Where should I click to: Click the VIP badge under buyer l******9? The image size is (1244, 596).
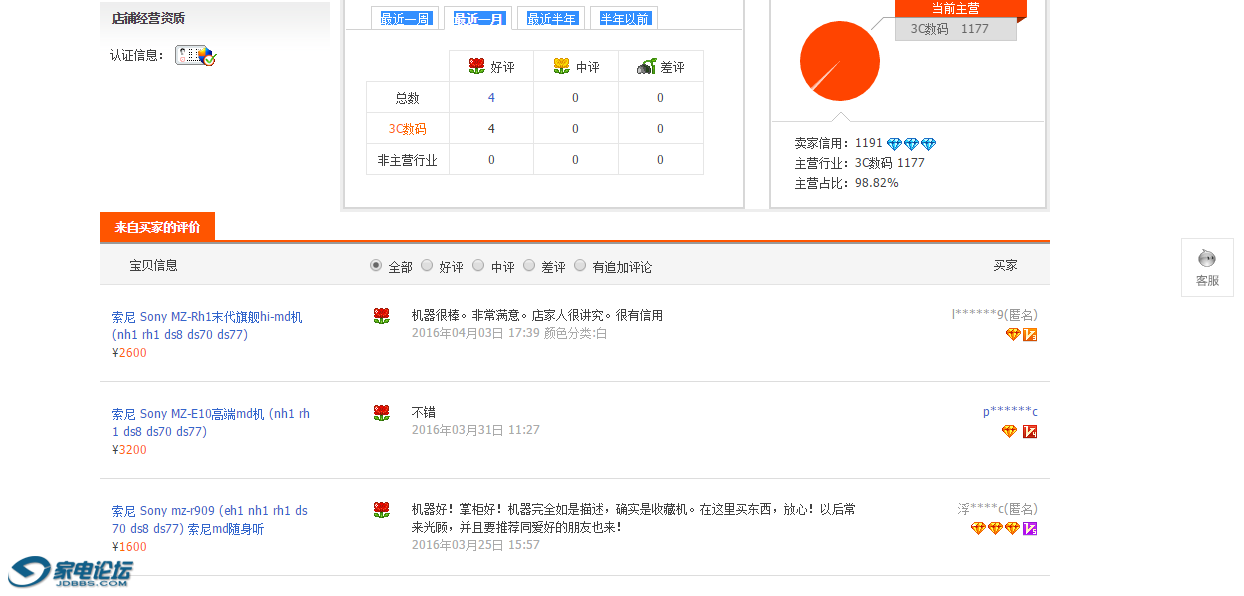[1030, 334]
